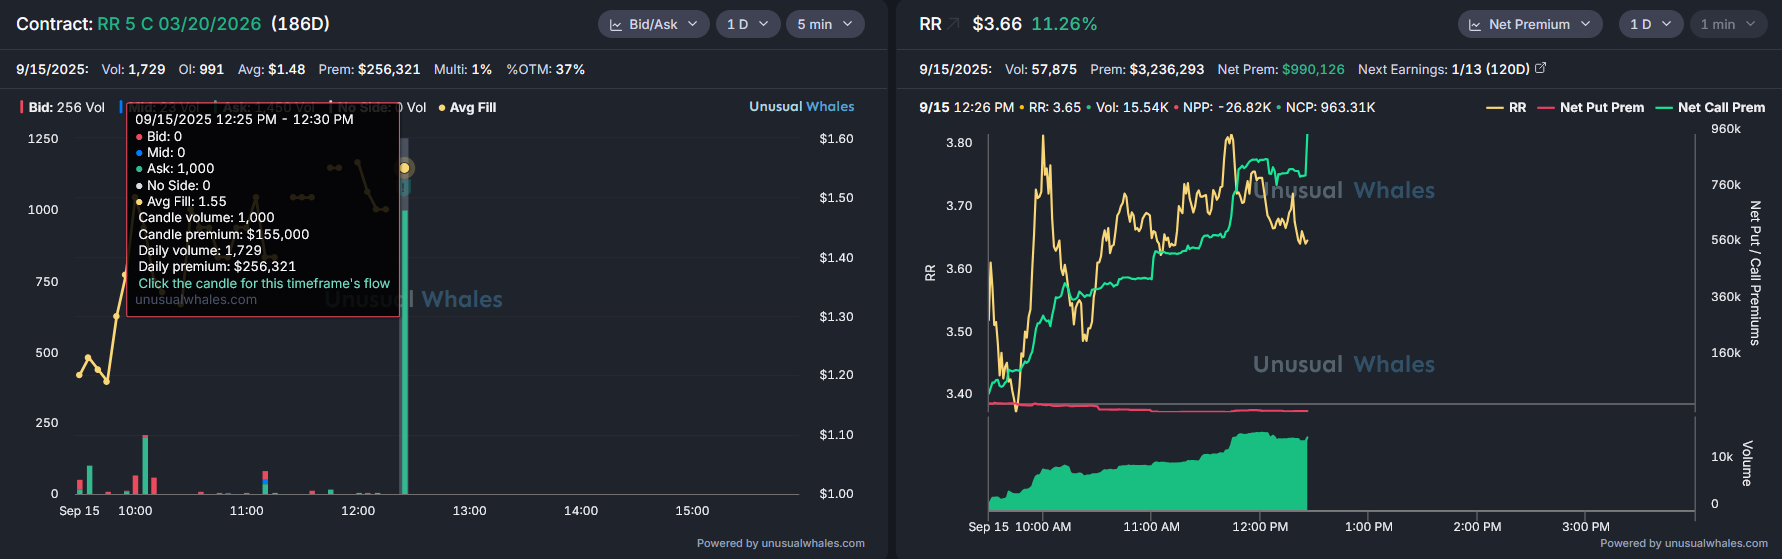
Task: Click the Vol: 15.54K readout
Action: 1132,107
